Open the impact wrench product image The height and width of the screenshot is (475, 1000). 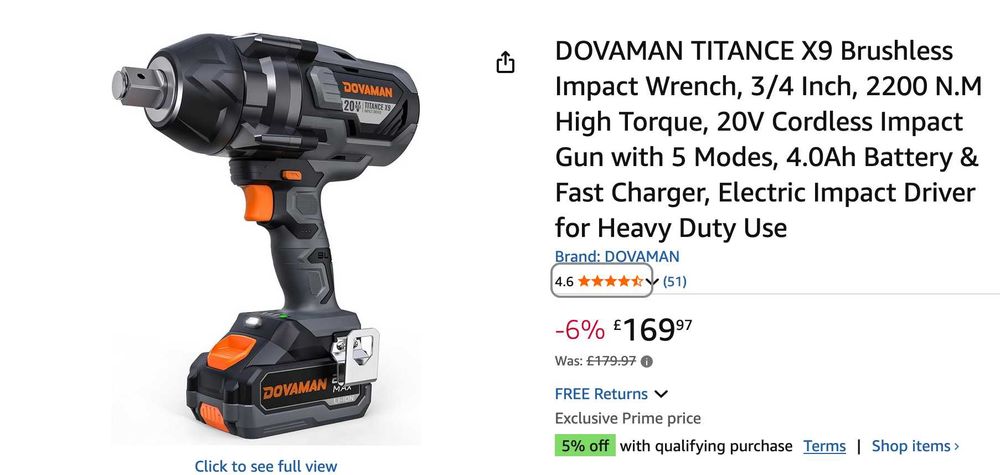coord(265,238)
